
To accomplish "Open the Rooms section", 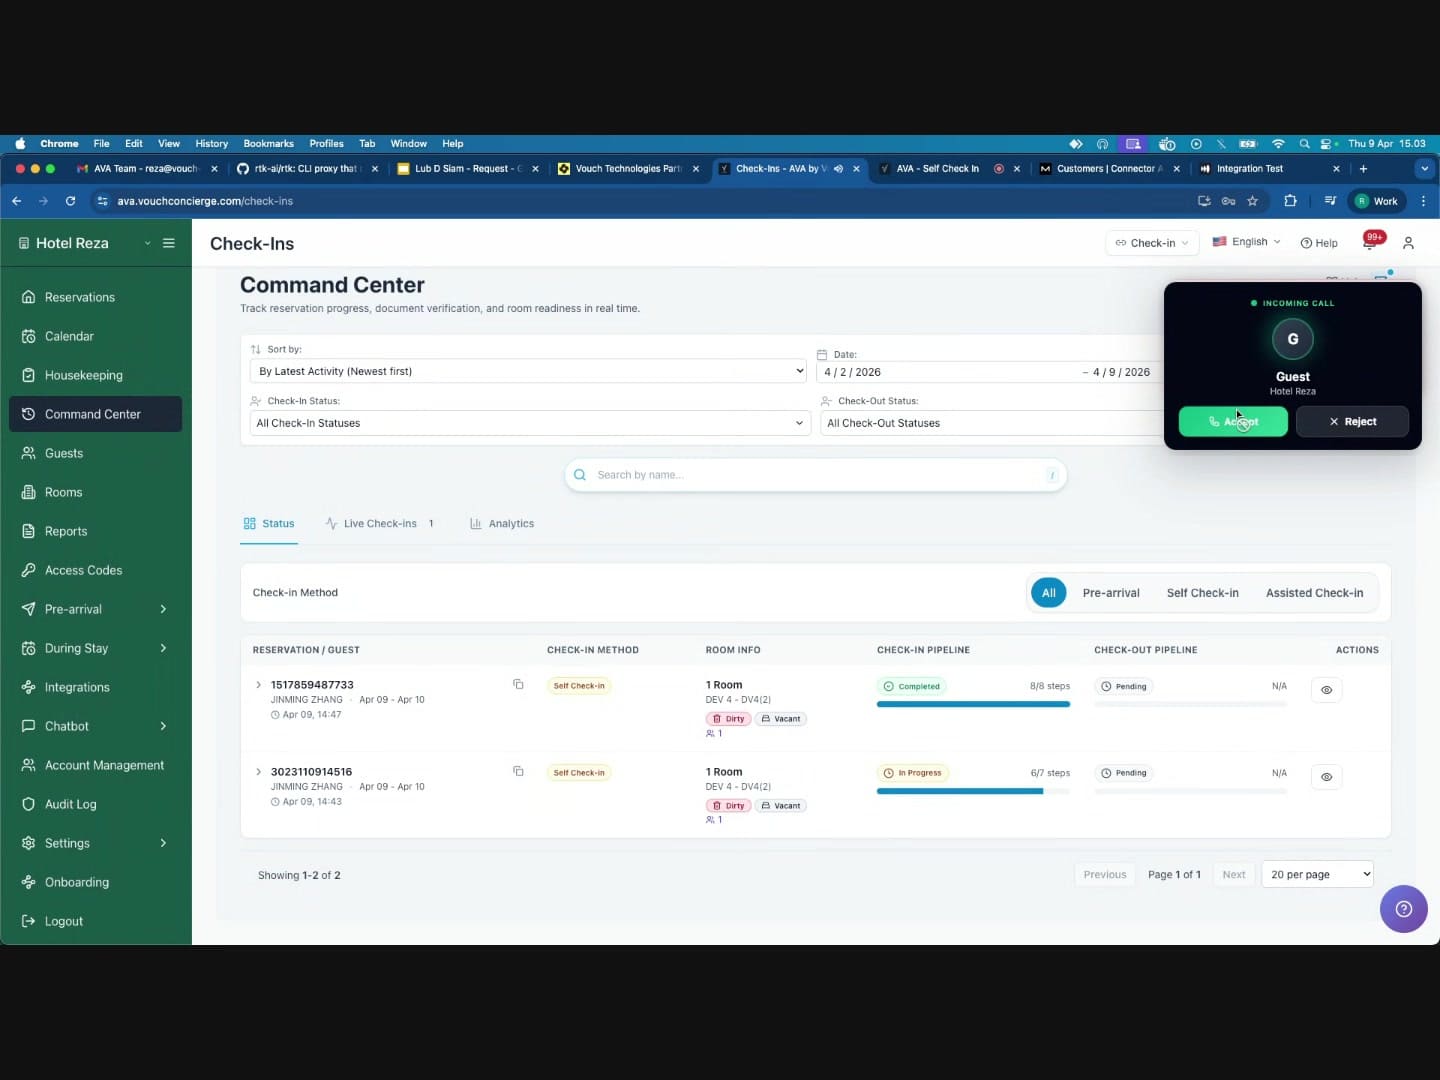I will tap(64, 492).
